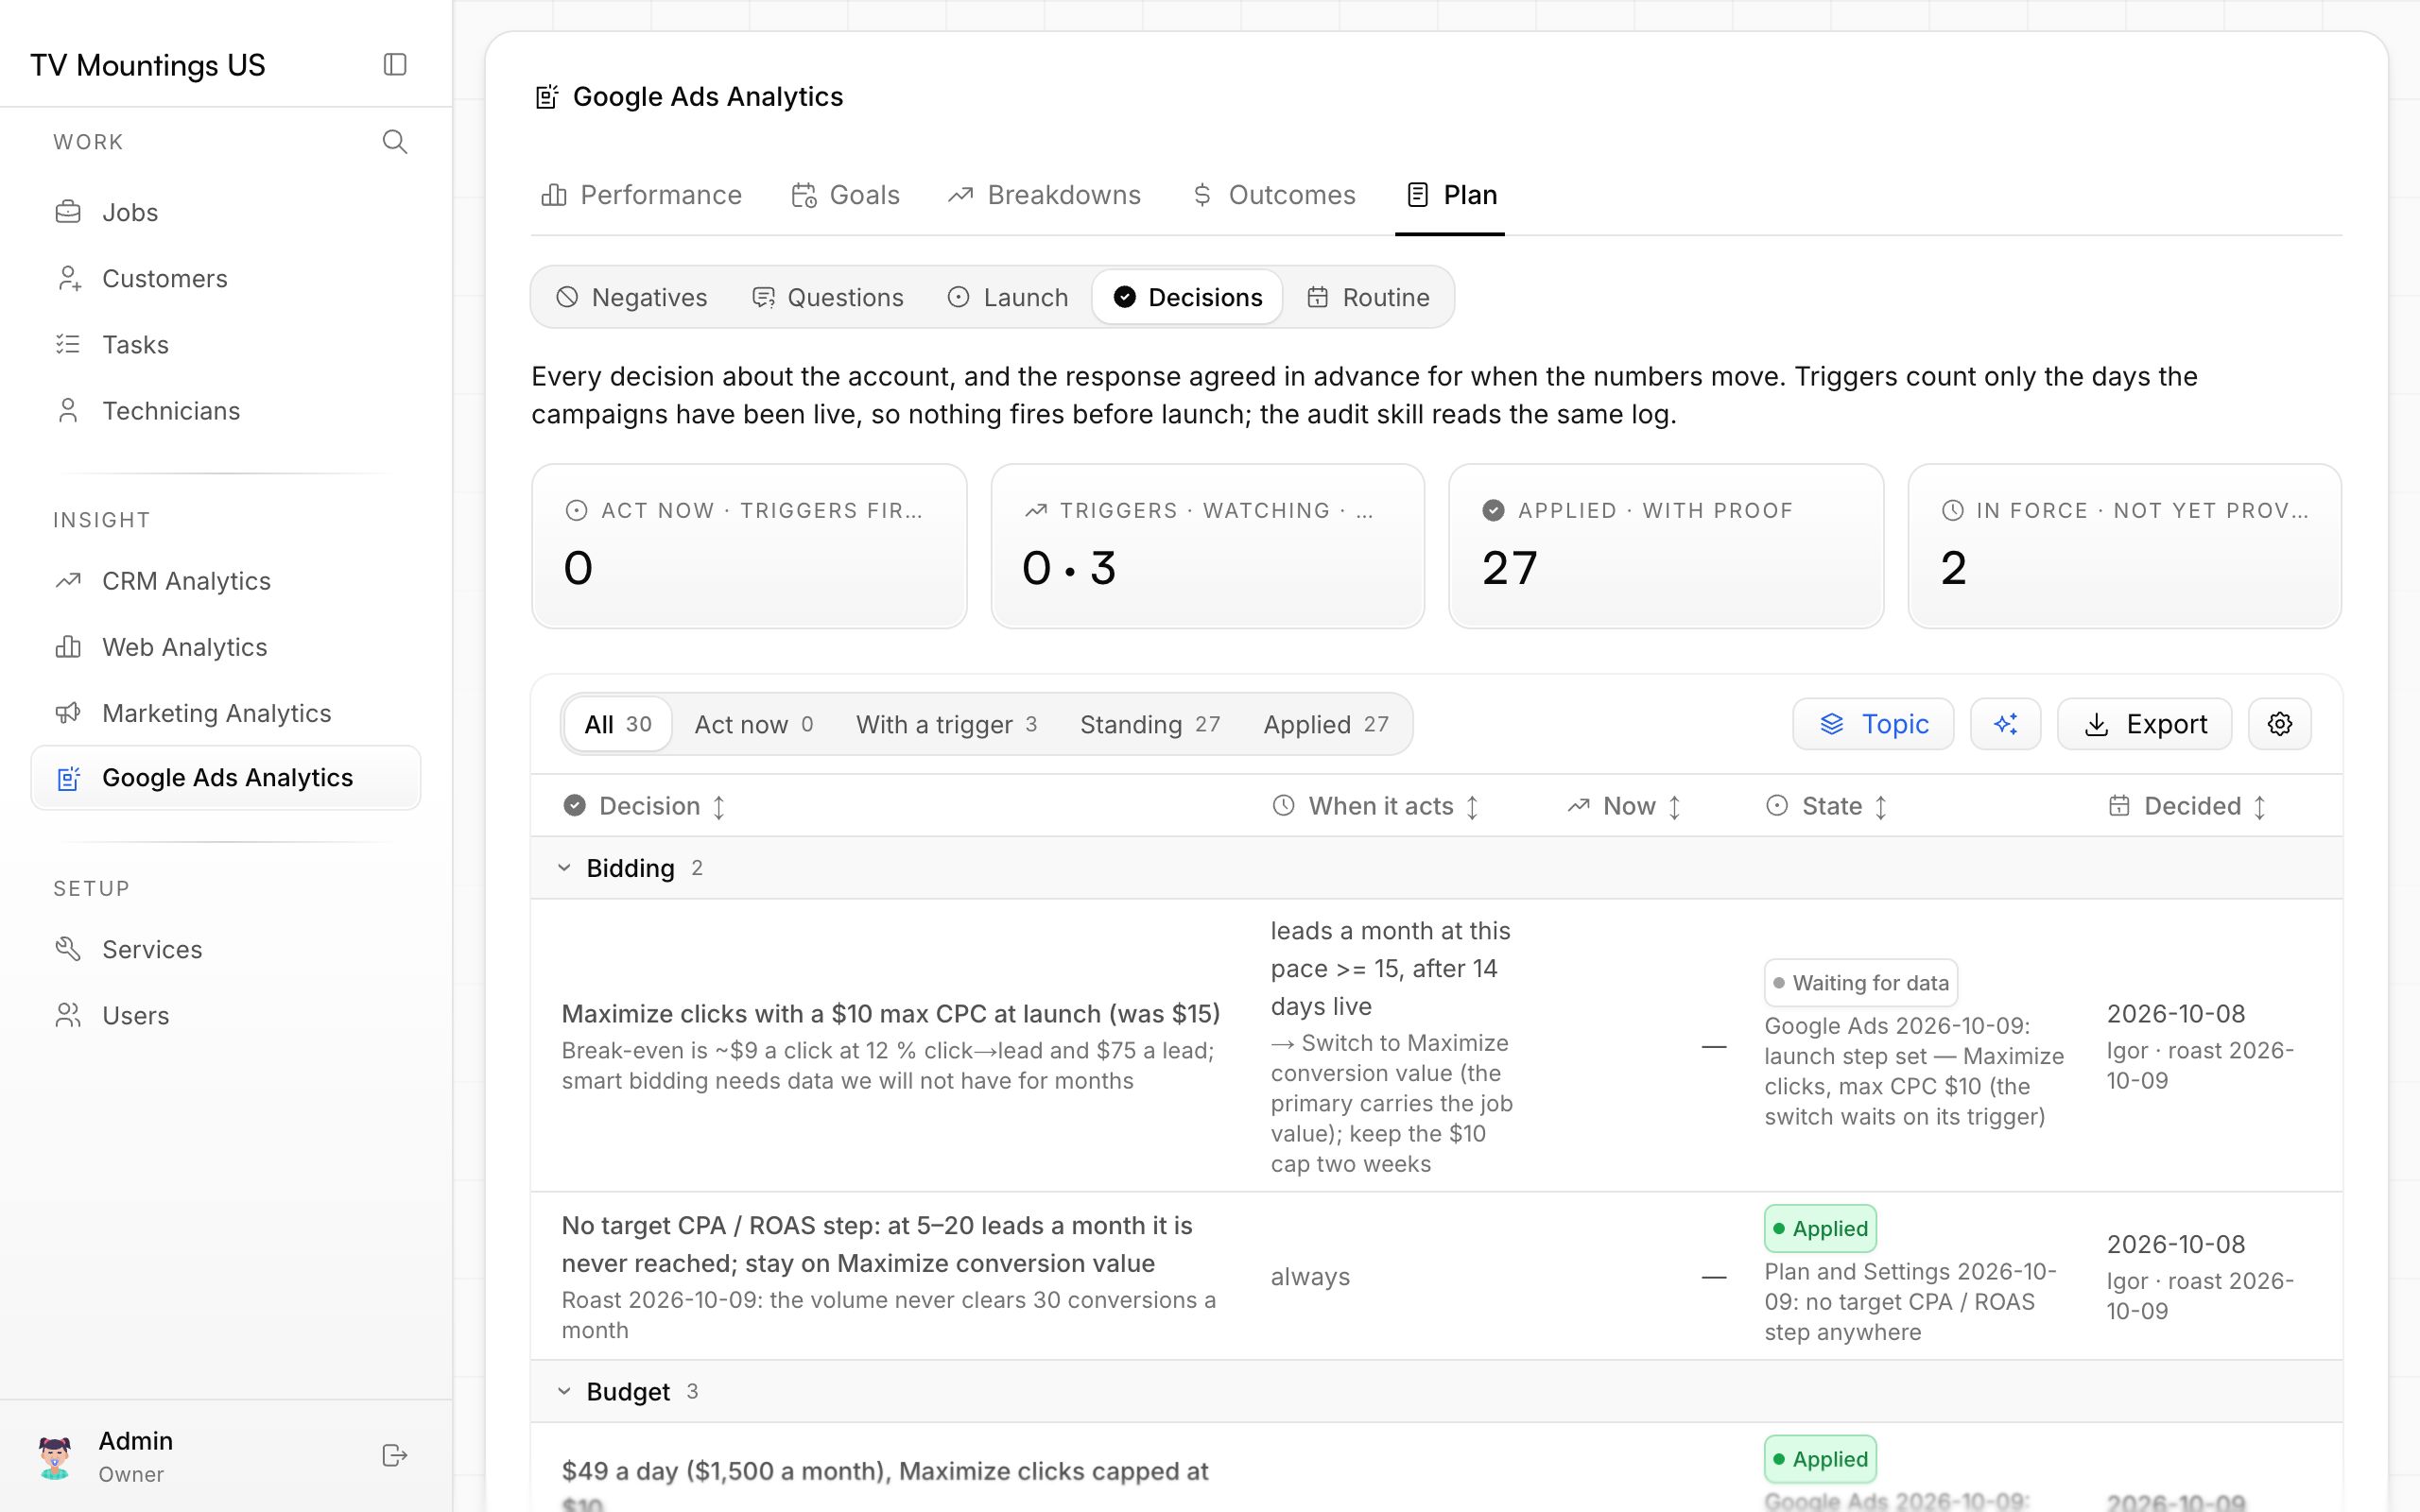Collapse the sidebar panel icon
2420x1512 pixels.
(x=395, y=65)
